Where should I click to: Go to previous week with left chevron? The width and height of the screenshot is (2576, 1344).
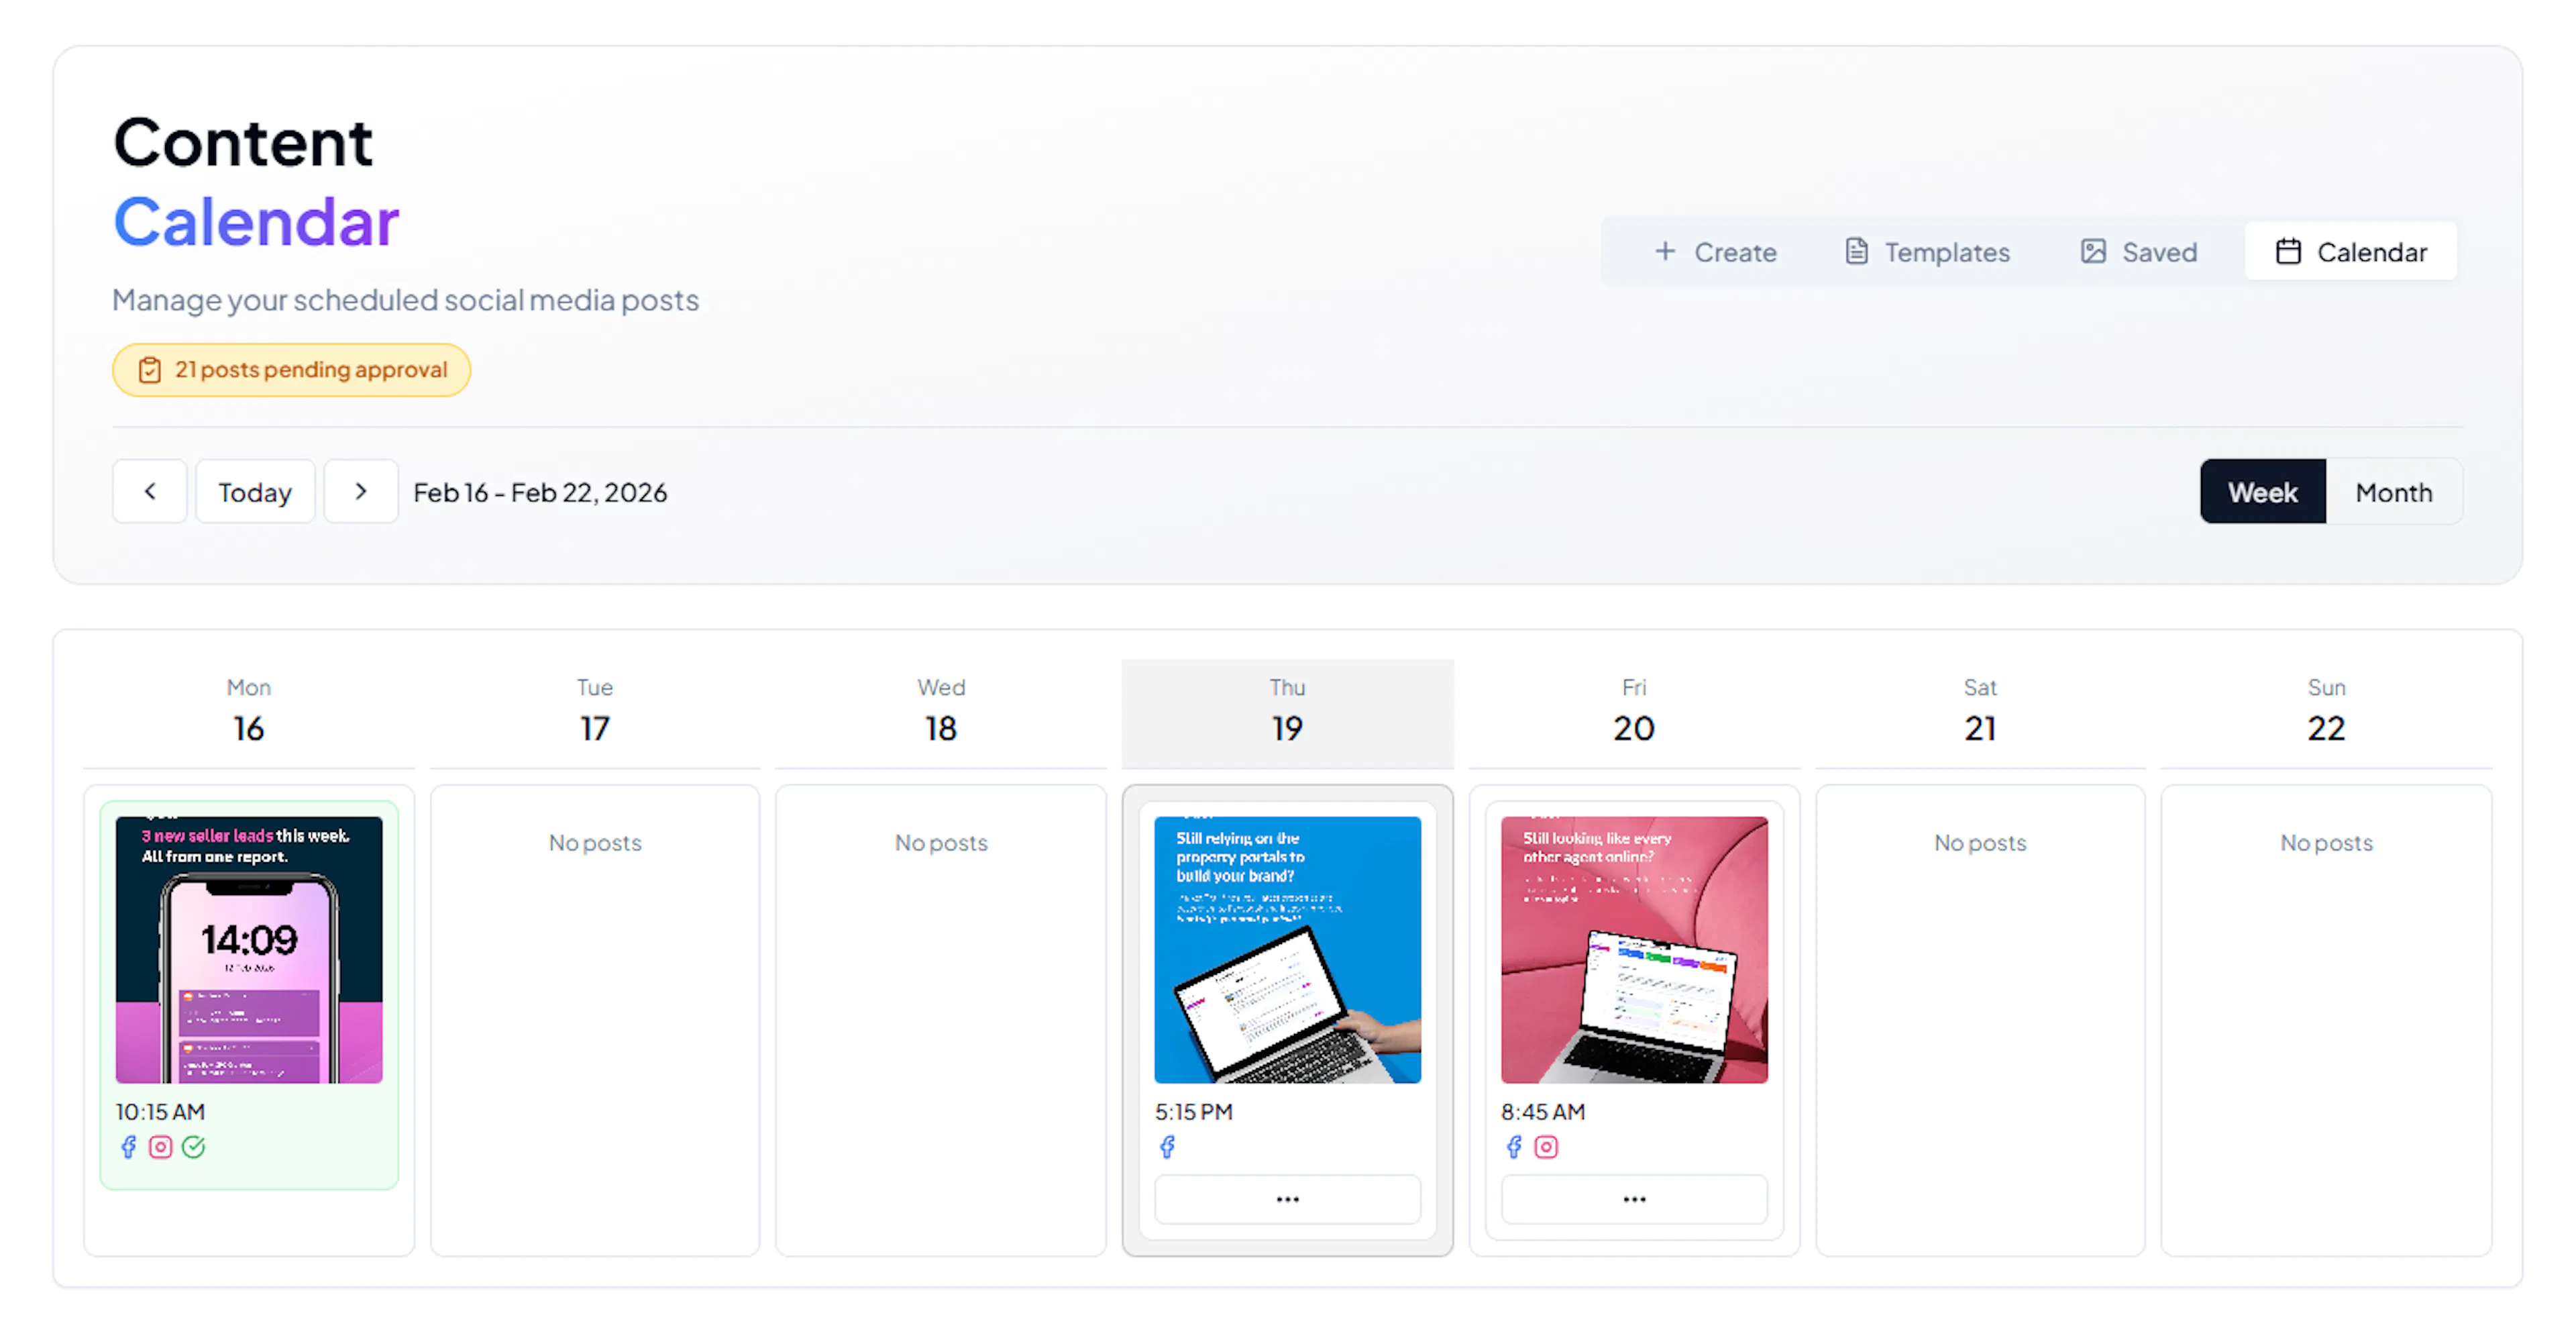(150, 491)
